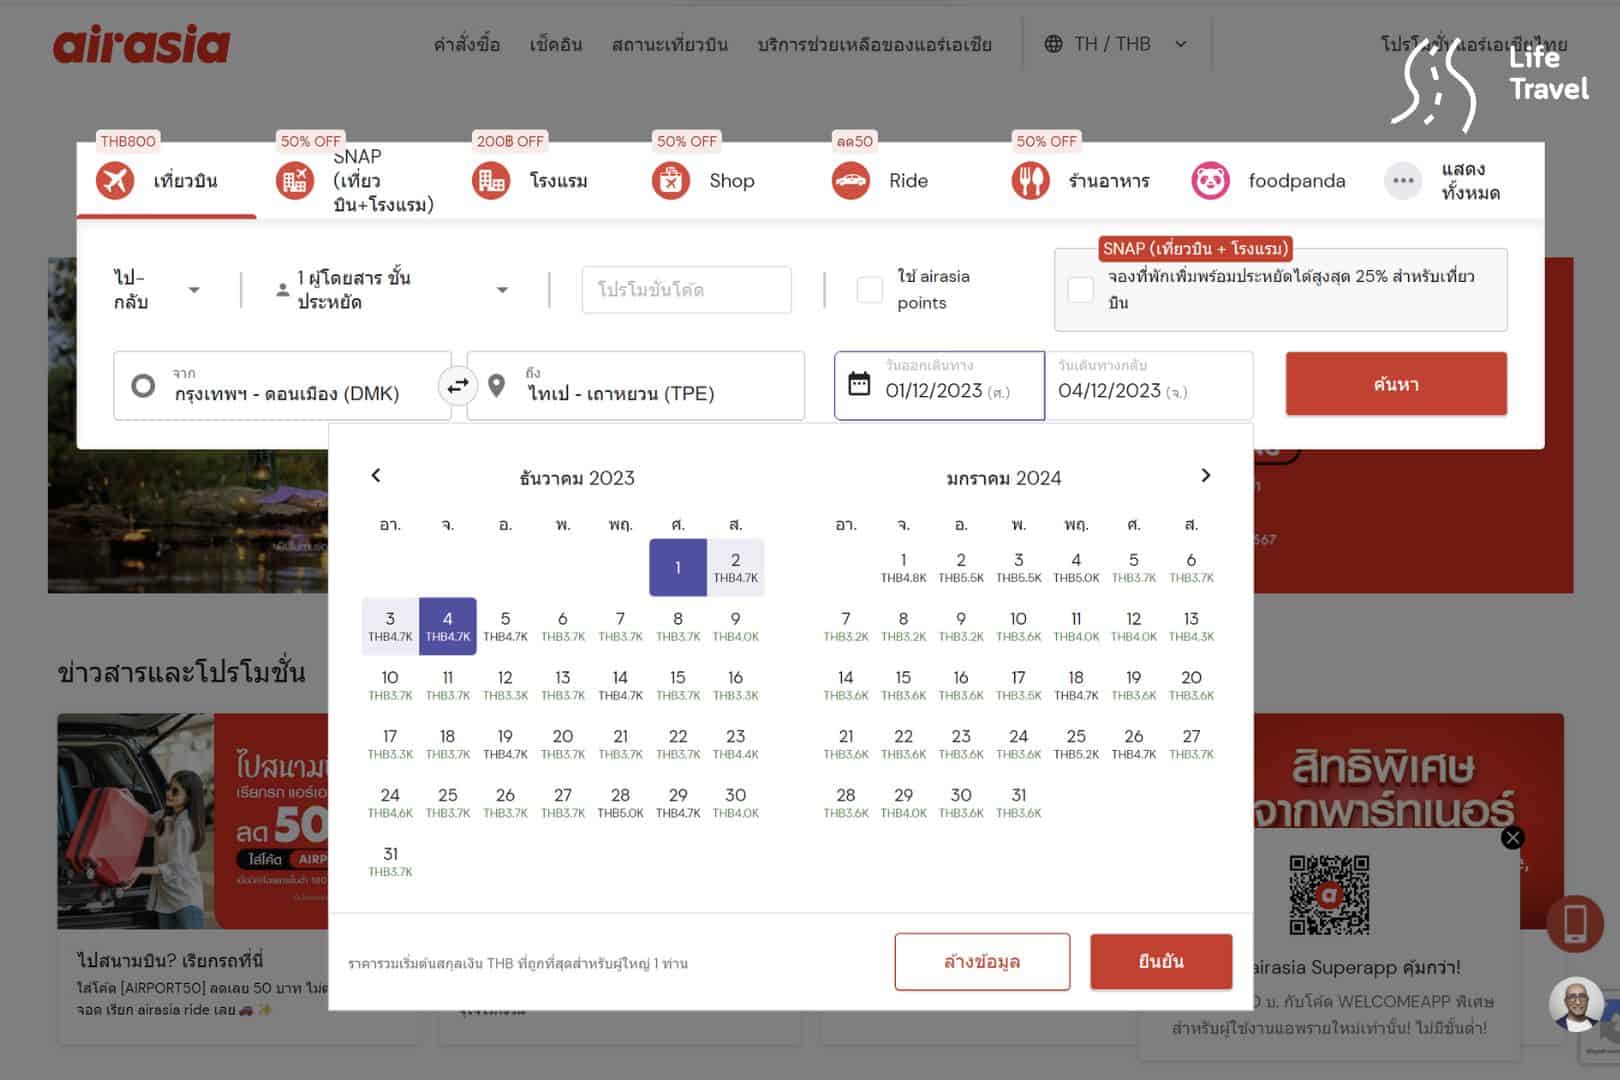Open the TH / THB locale dropdown

click(x=1116, y=44)
